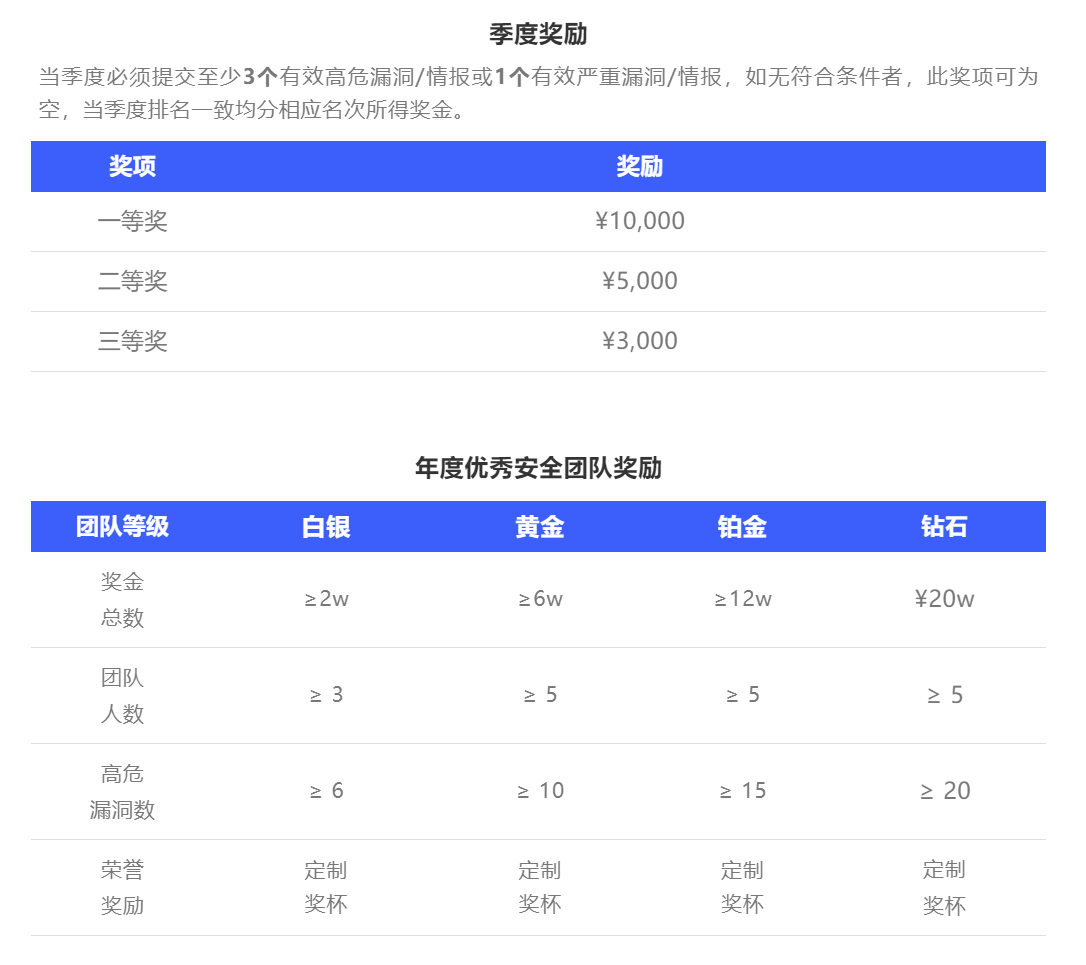Viewport: 1086px width, 965px height.
Task: Click the 团队等级 column header
Action: (122, 526)
